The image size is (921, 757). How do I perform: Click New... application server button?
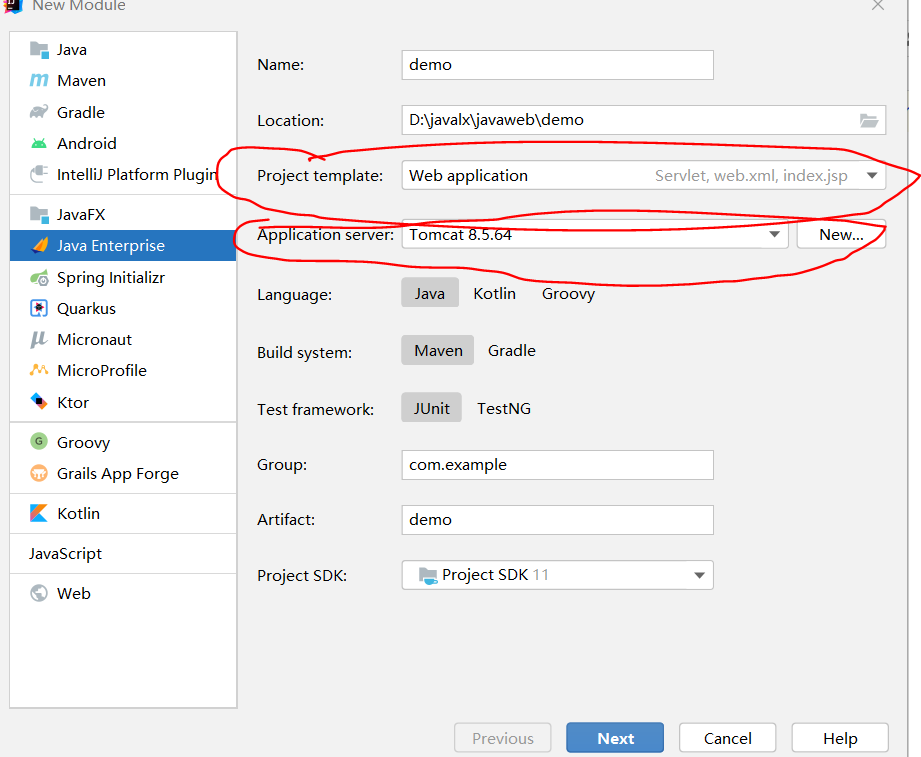click(841, 234)
